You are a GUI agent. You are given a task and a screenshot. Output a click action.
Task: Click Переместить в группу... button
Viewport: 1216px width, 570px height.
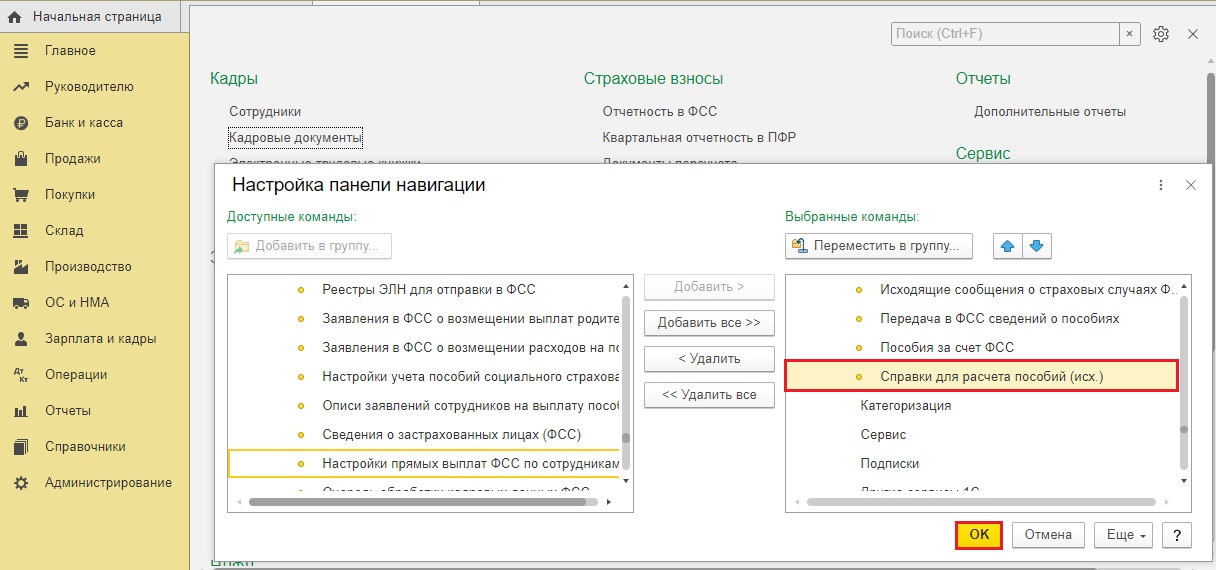[x=879, y=246]
